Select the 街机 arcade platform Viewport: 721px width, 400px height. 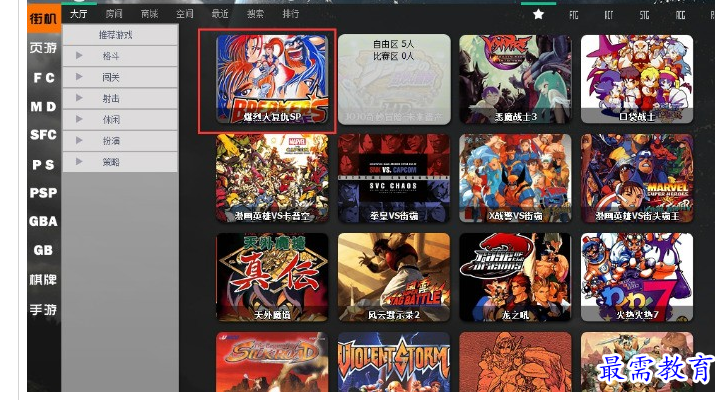pyautogui.click(x=44, y=18)
